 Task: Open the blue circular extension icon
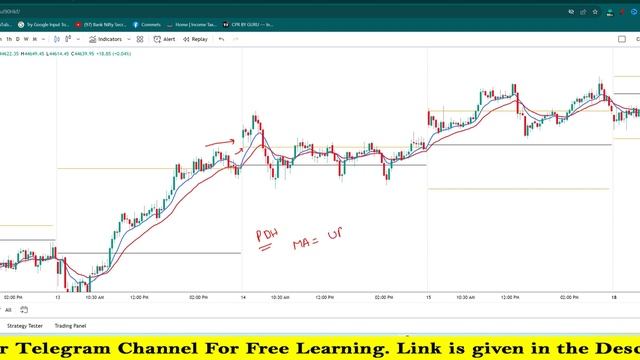point(634,12)
